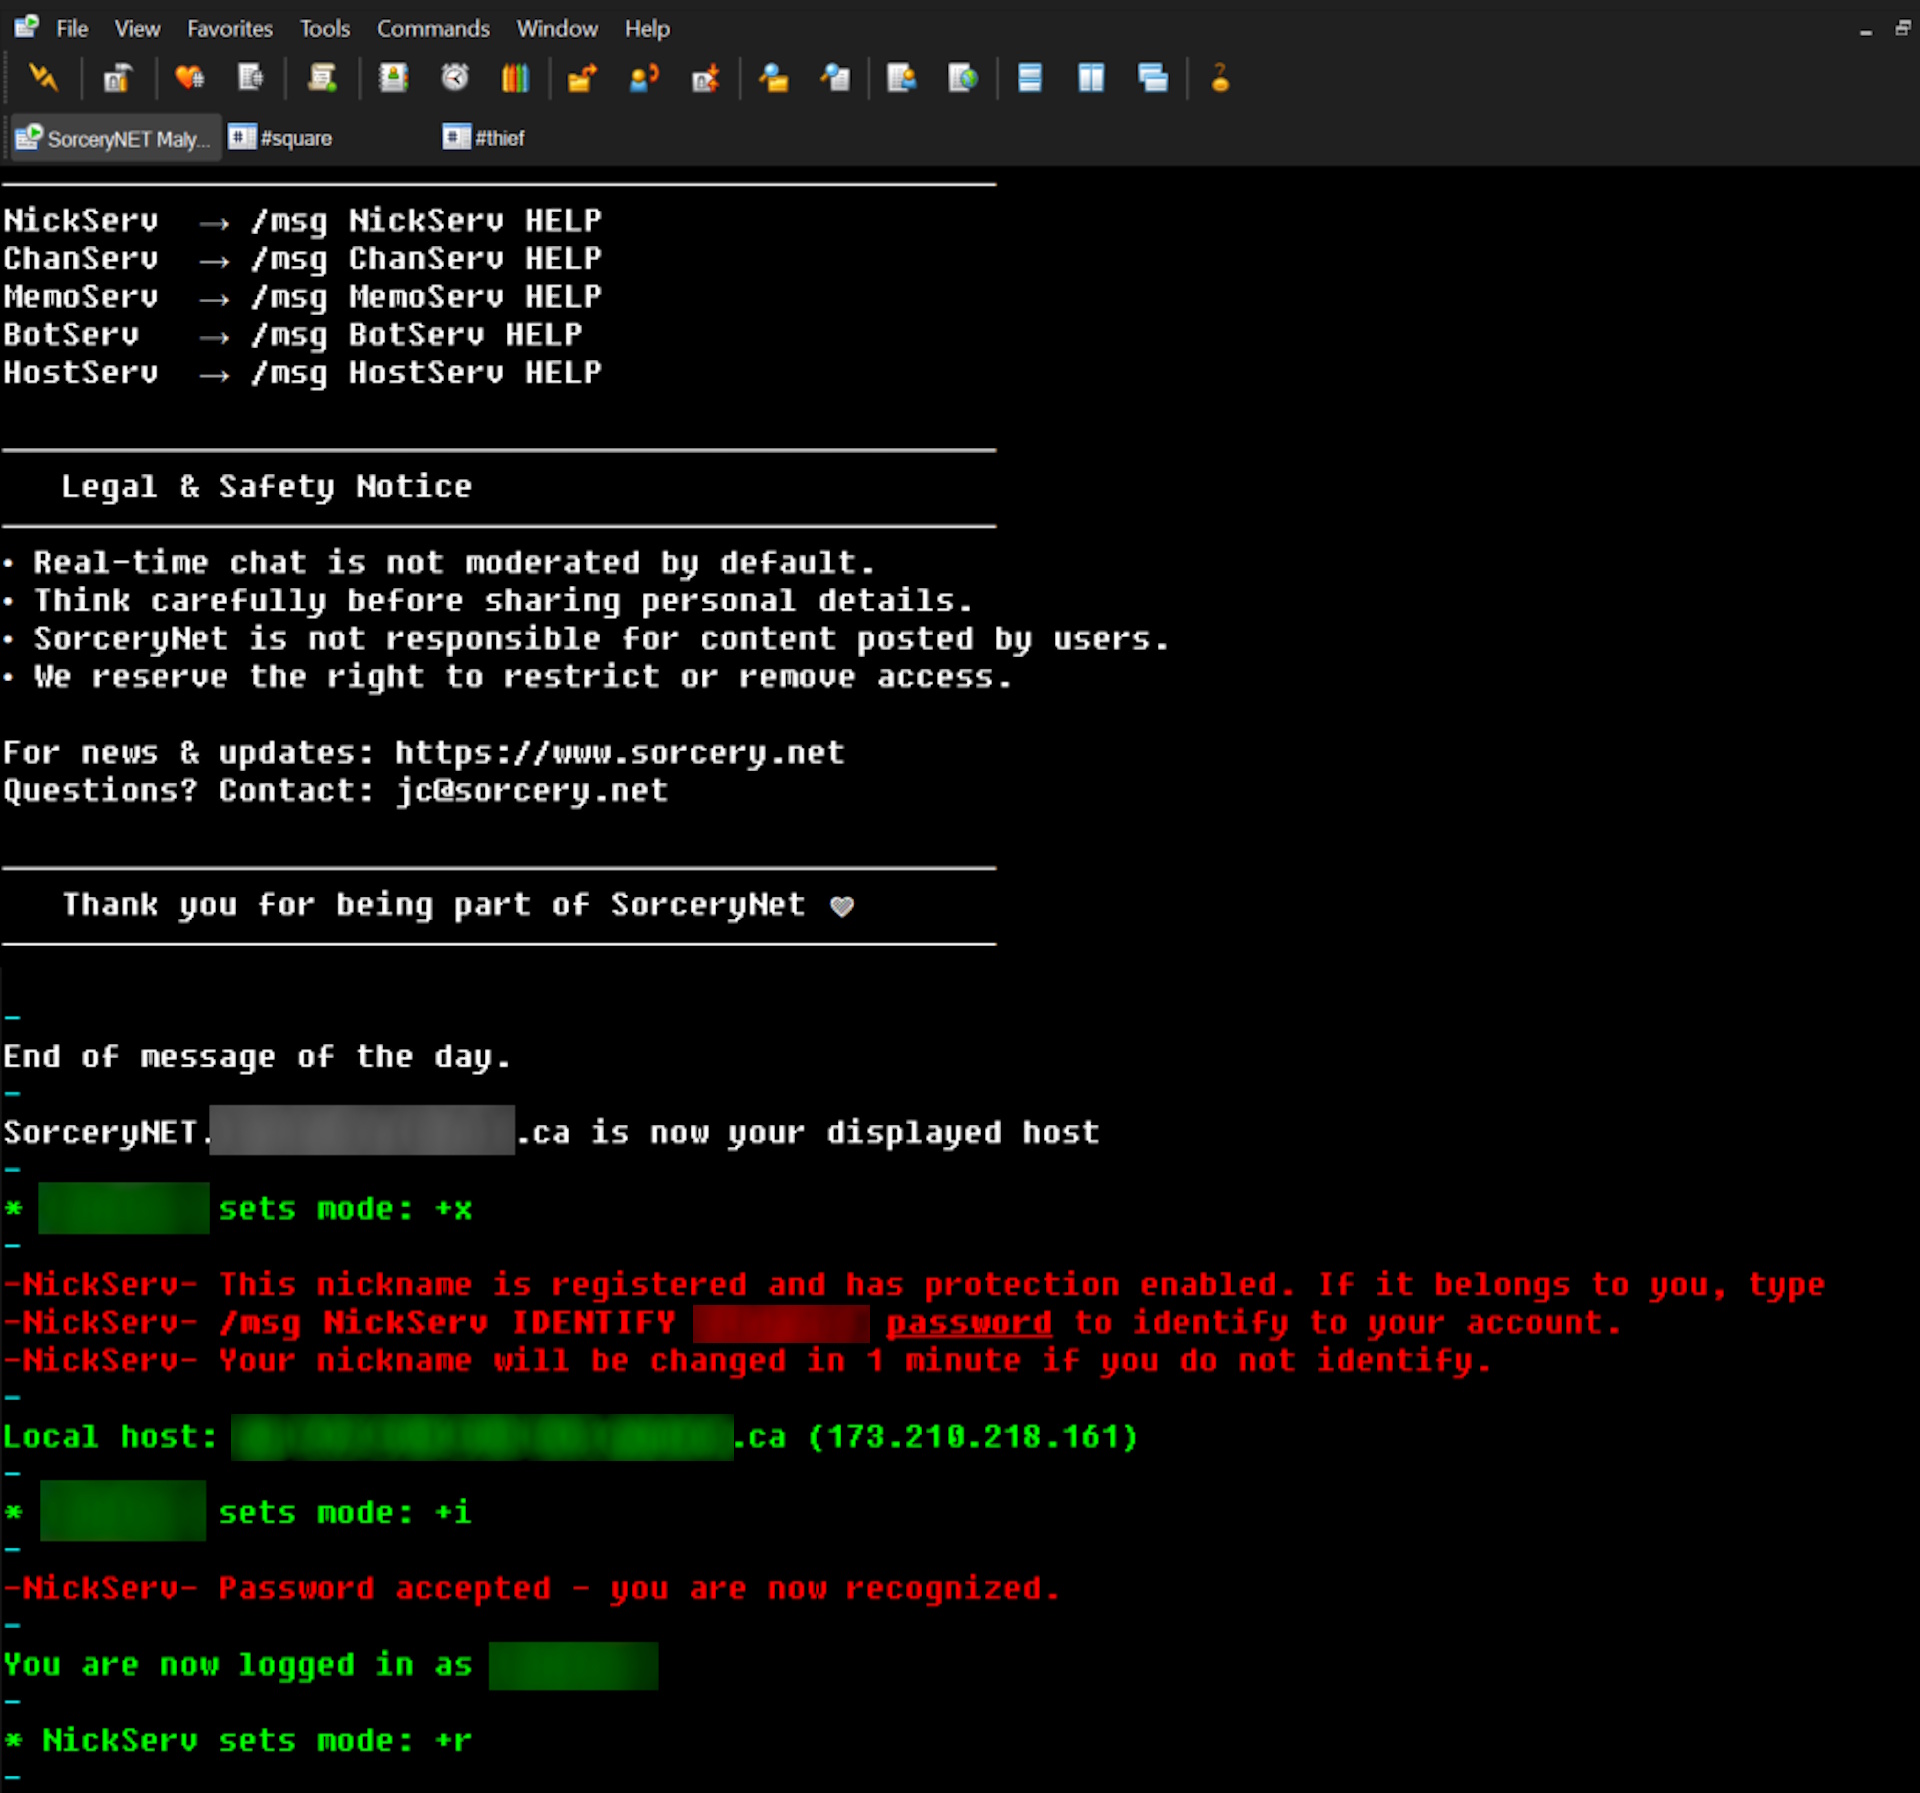
Task: Open the https://www.sorcery.net link
Action: (x=618, y=752)
